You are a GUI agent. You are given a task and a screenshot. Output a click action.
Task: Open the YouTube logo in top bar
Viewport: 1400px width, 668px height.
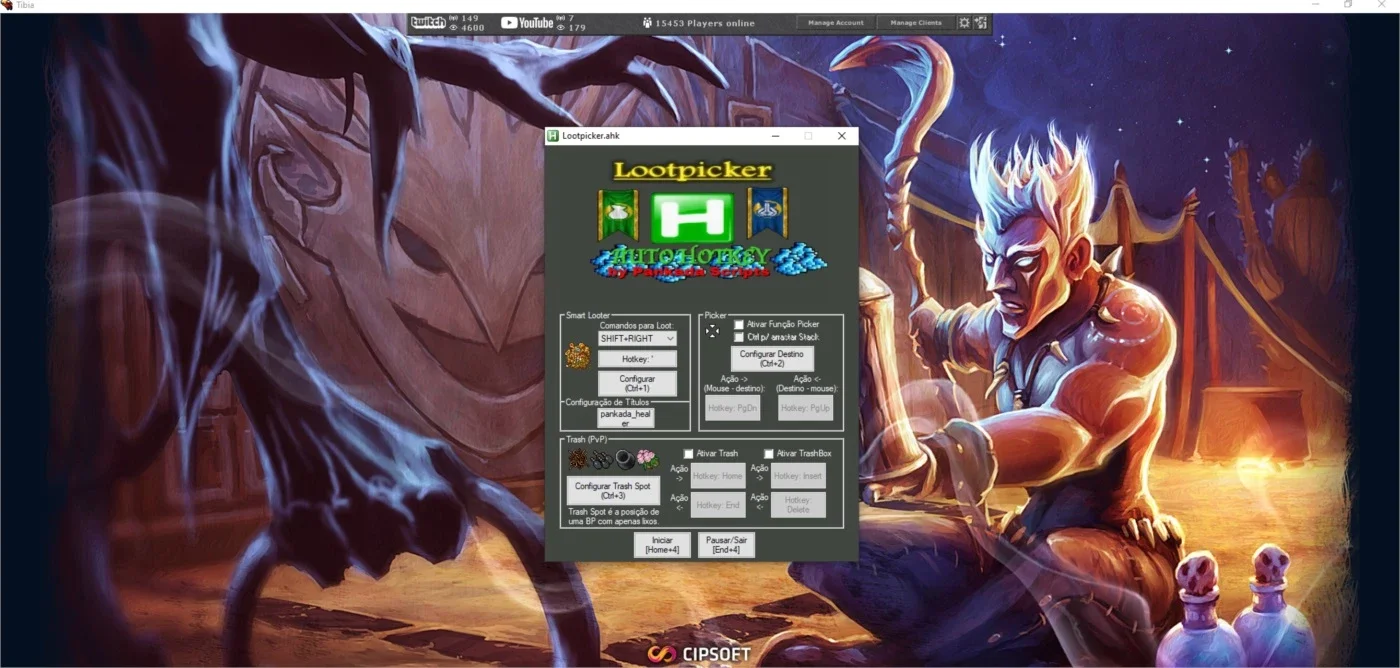(527, 22)
